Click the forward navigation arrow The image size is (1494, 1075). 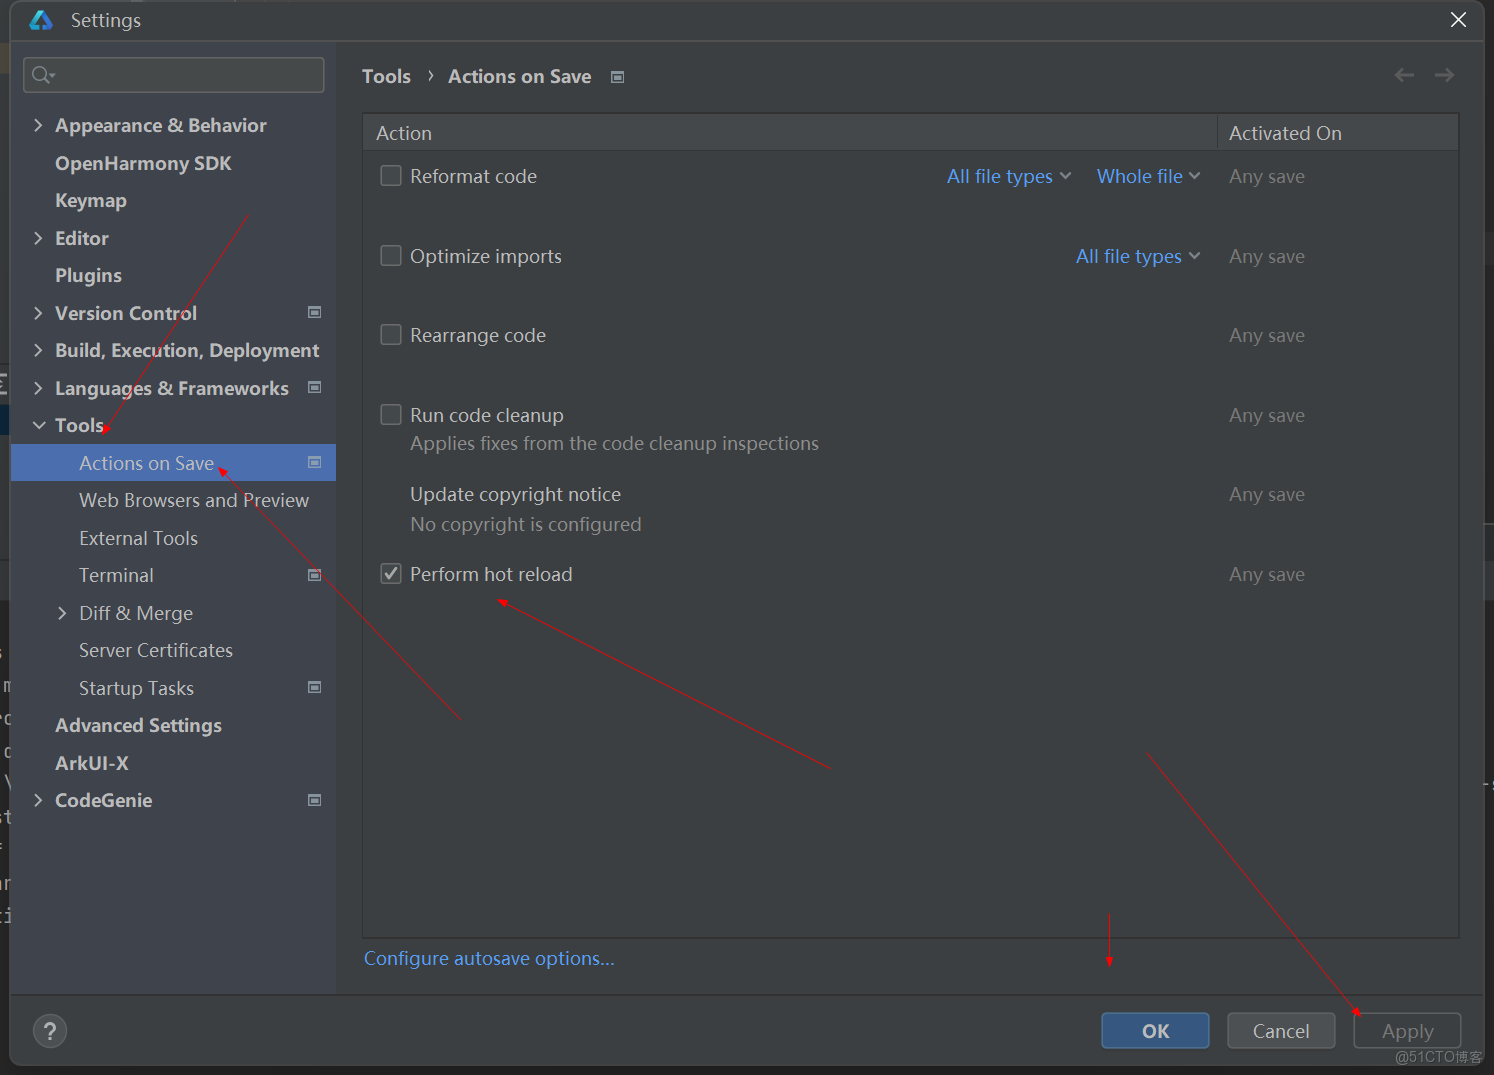1444,76
